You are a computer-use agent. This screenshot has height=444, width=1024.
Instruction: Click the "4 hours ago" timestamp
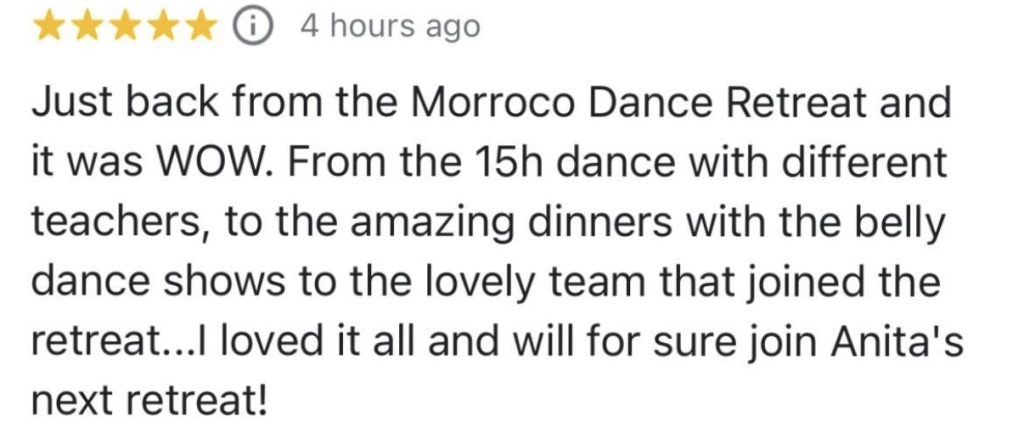pyautogui.click(x=390, y=27)
